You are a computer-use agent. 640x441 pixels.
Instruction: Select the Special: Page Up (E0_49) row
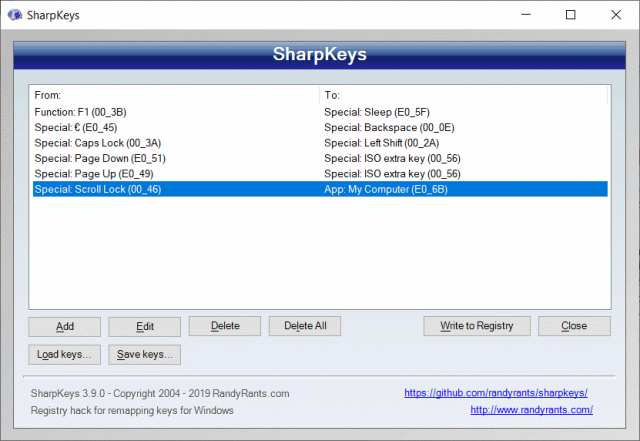[x=320, y=174]
